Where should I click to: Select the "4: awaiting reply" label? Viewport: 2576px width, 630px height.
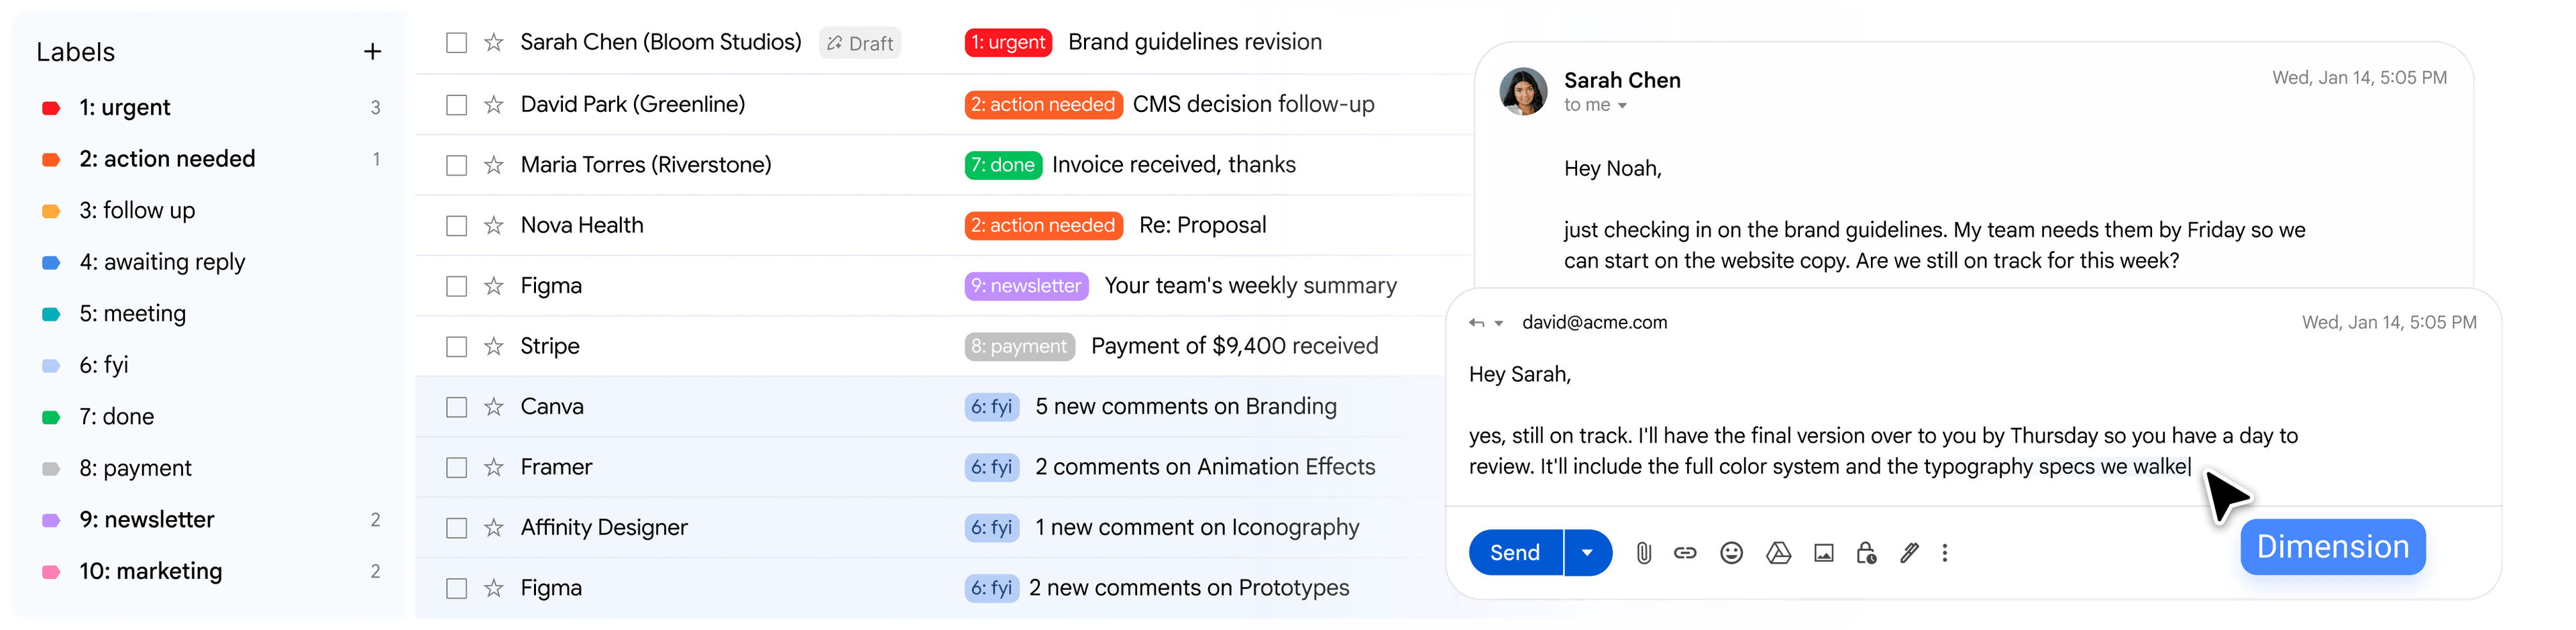tap(162, 262)
